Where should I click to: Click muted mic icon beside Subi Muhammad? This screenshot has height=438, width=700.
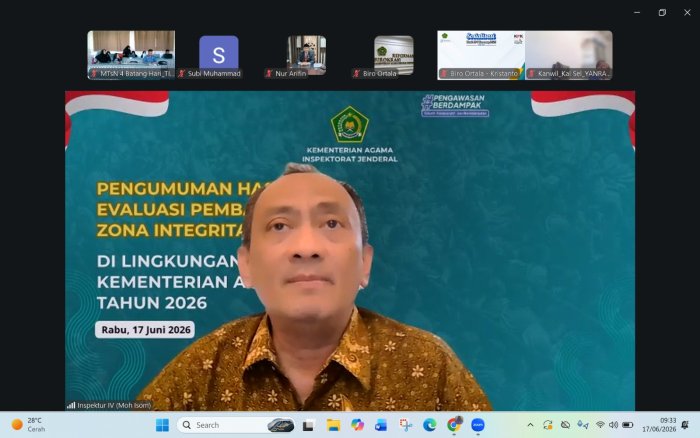tap(181, 73)
